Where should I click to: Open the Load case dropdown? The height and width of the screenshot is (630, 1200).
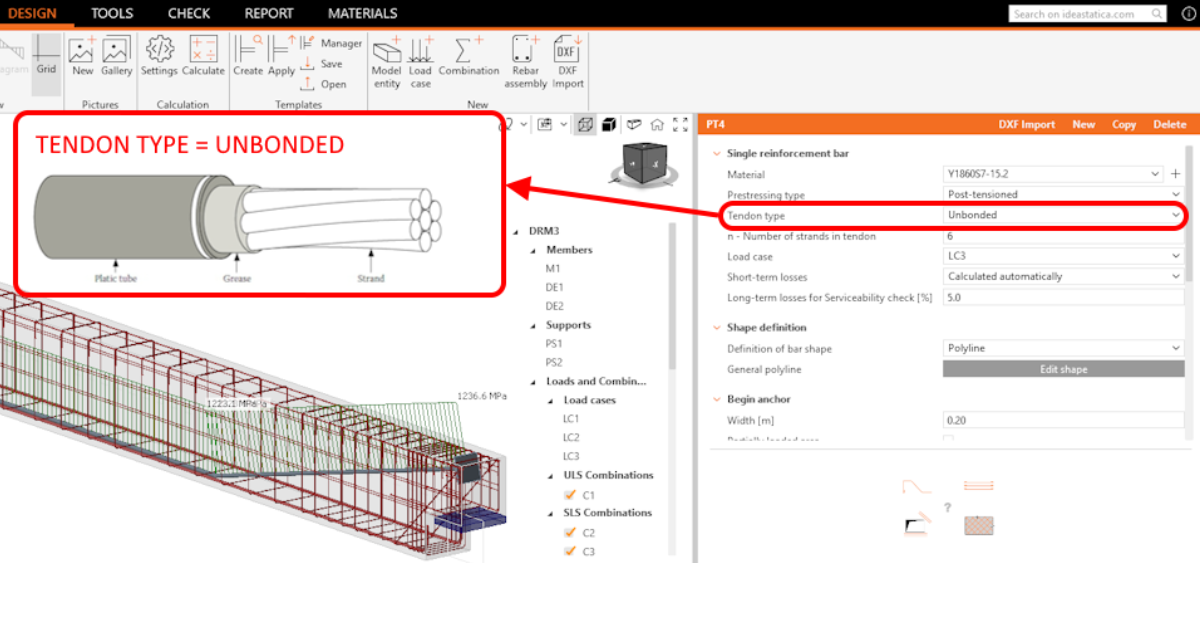[1063, 256]
